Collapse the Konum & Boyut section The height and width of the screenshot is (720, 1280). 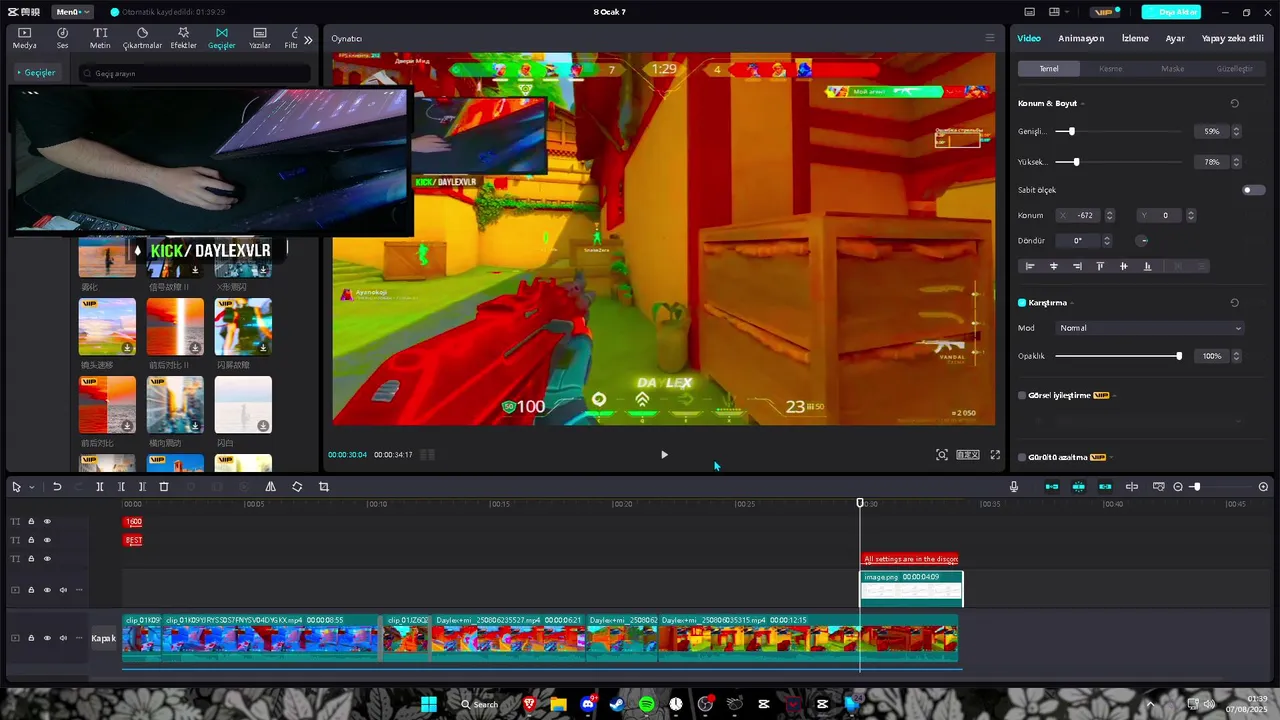pos(1083,104)
